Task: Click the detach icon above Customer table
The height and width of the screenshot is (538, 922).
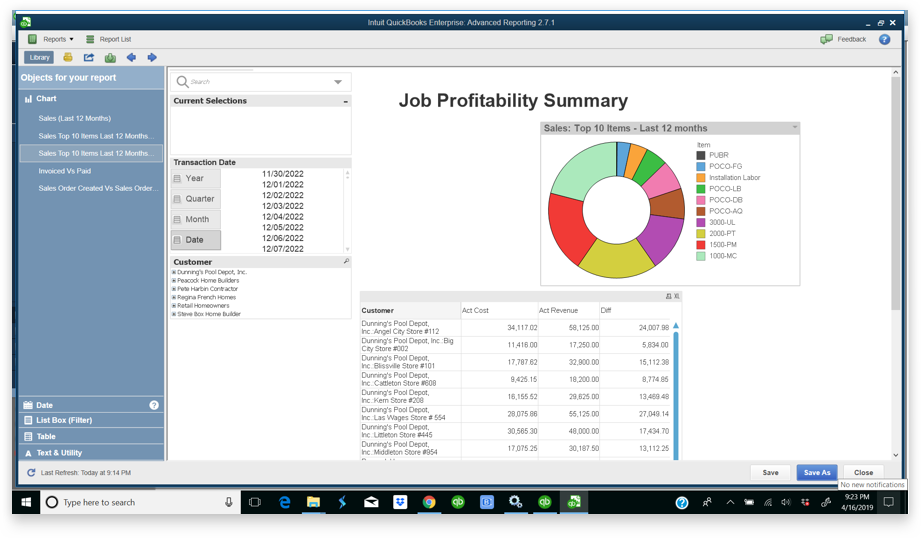Action: (669, 296)
